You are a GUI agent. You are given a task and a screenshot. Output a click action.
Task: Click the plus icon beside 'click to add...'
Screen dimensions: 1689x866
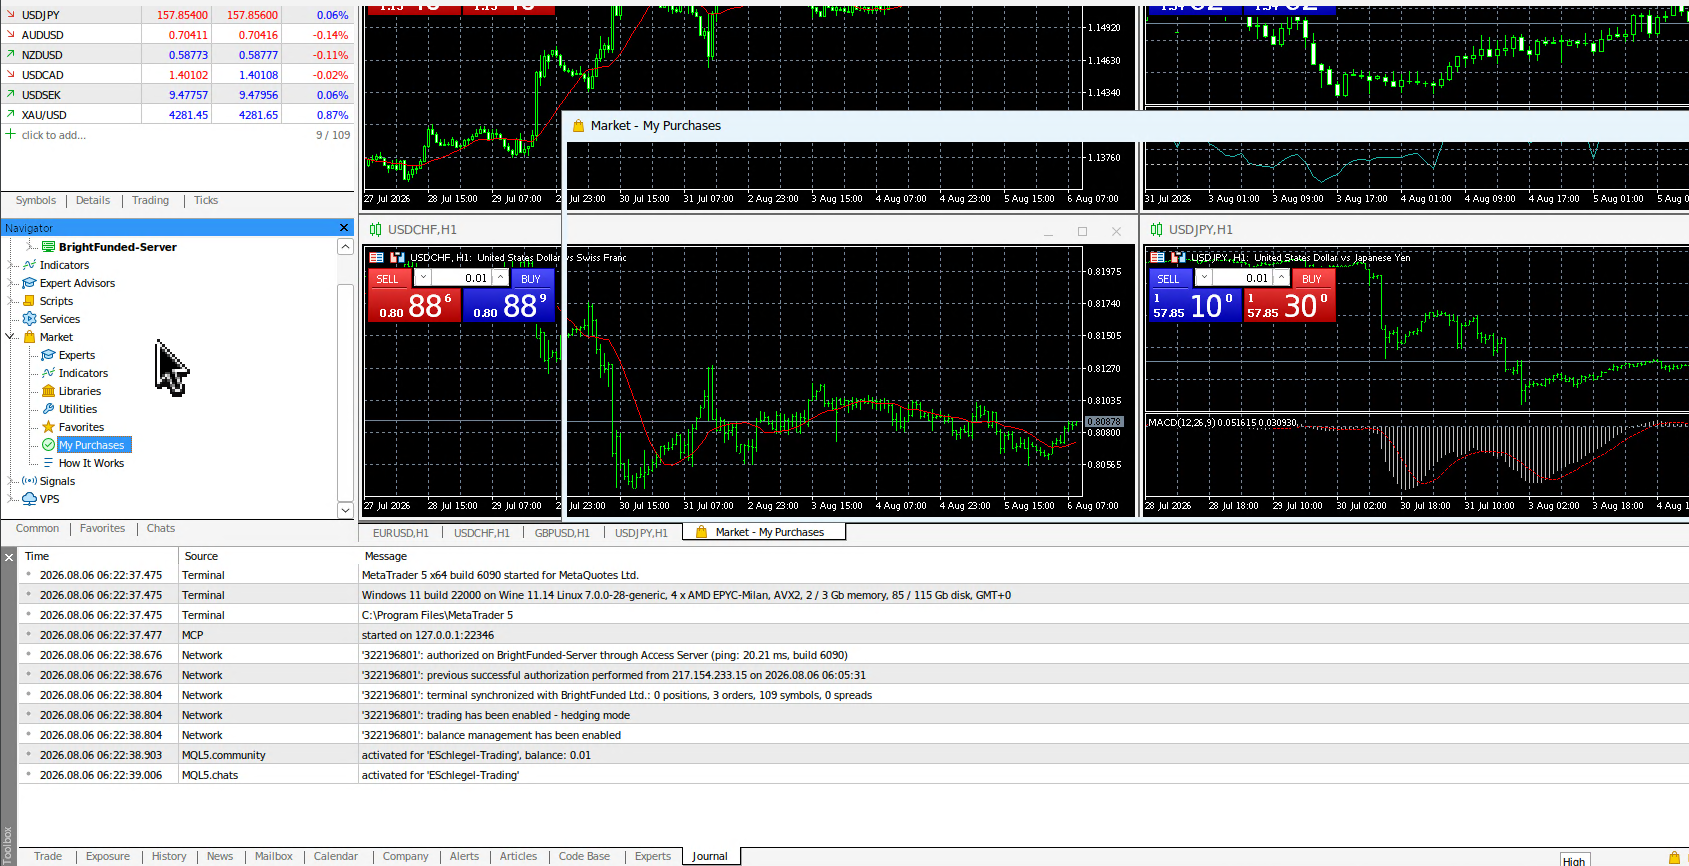(10, 134)
